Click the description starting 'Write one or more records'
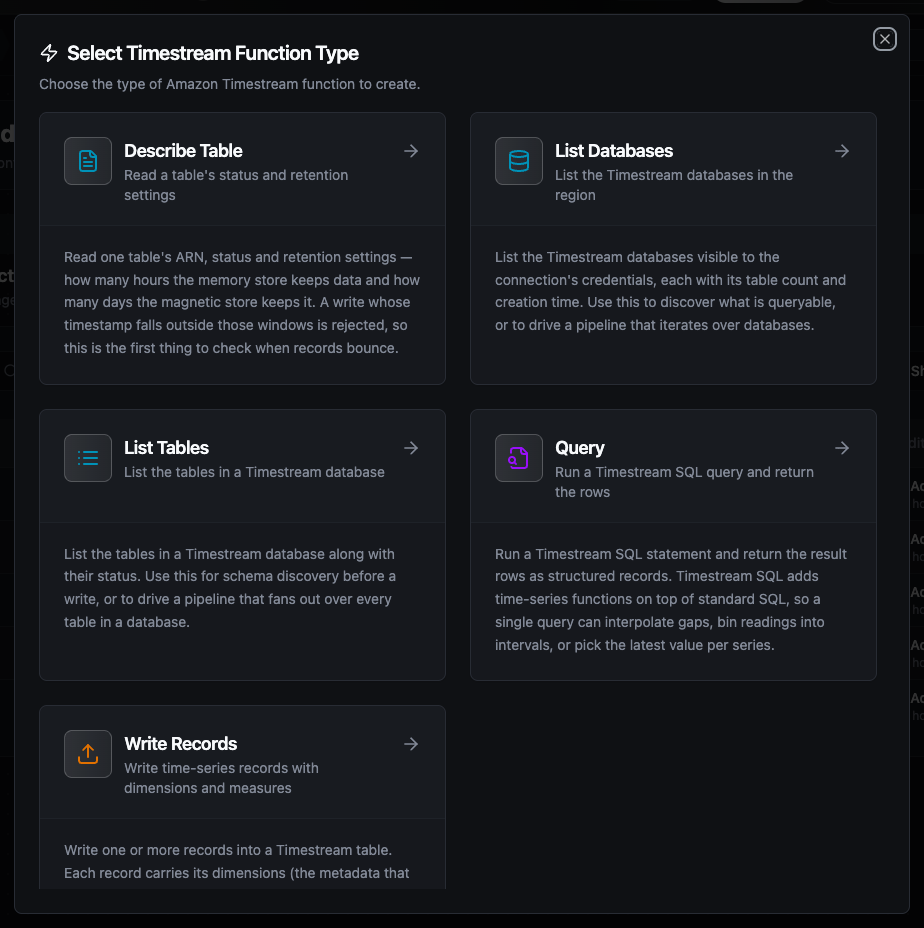The width and height of the screenshot is (924, 928). (x=237, y=862)
